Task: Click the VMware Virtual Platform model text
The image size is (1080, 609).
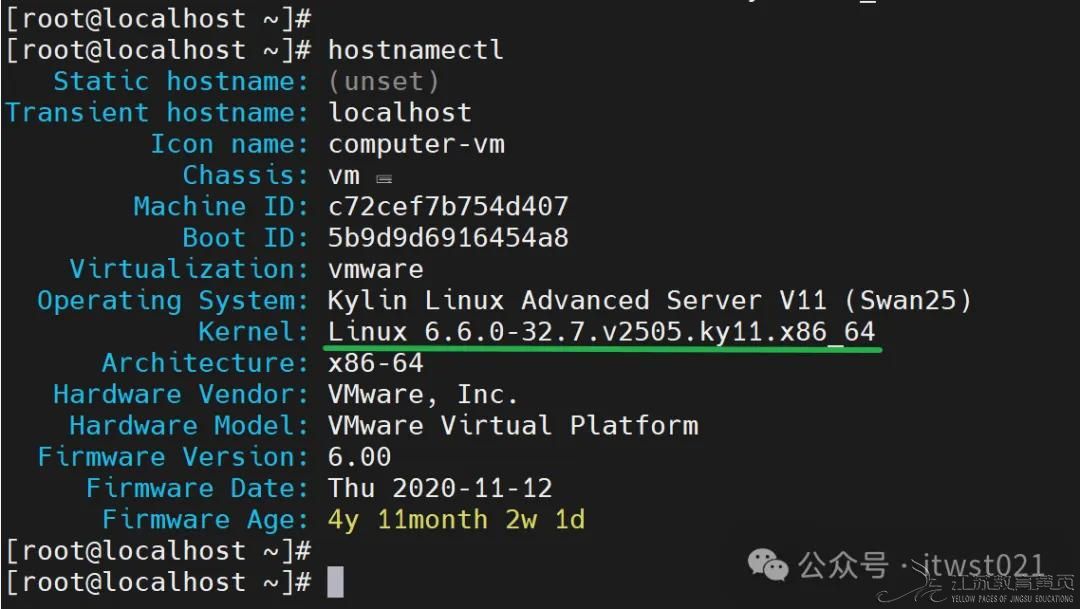Action: [x=513, y=425]
